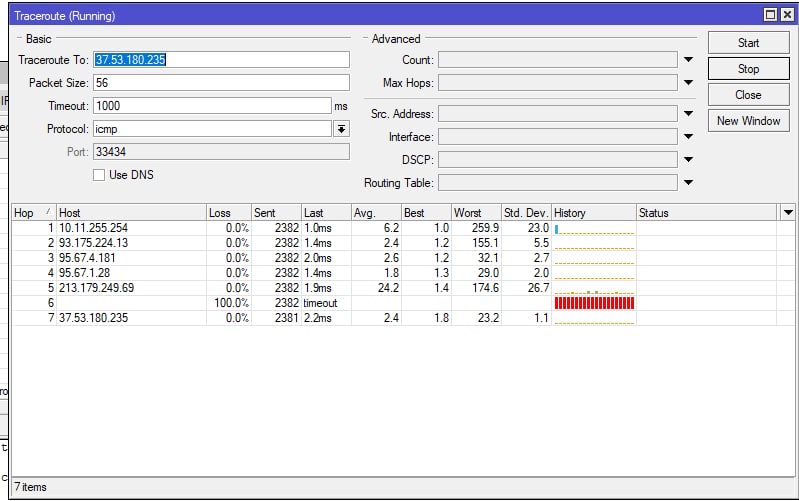The width and height of the screenshot is (799, 501).
Task: Open a New Window
Action: click(x=749, y=121)
